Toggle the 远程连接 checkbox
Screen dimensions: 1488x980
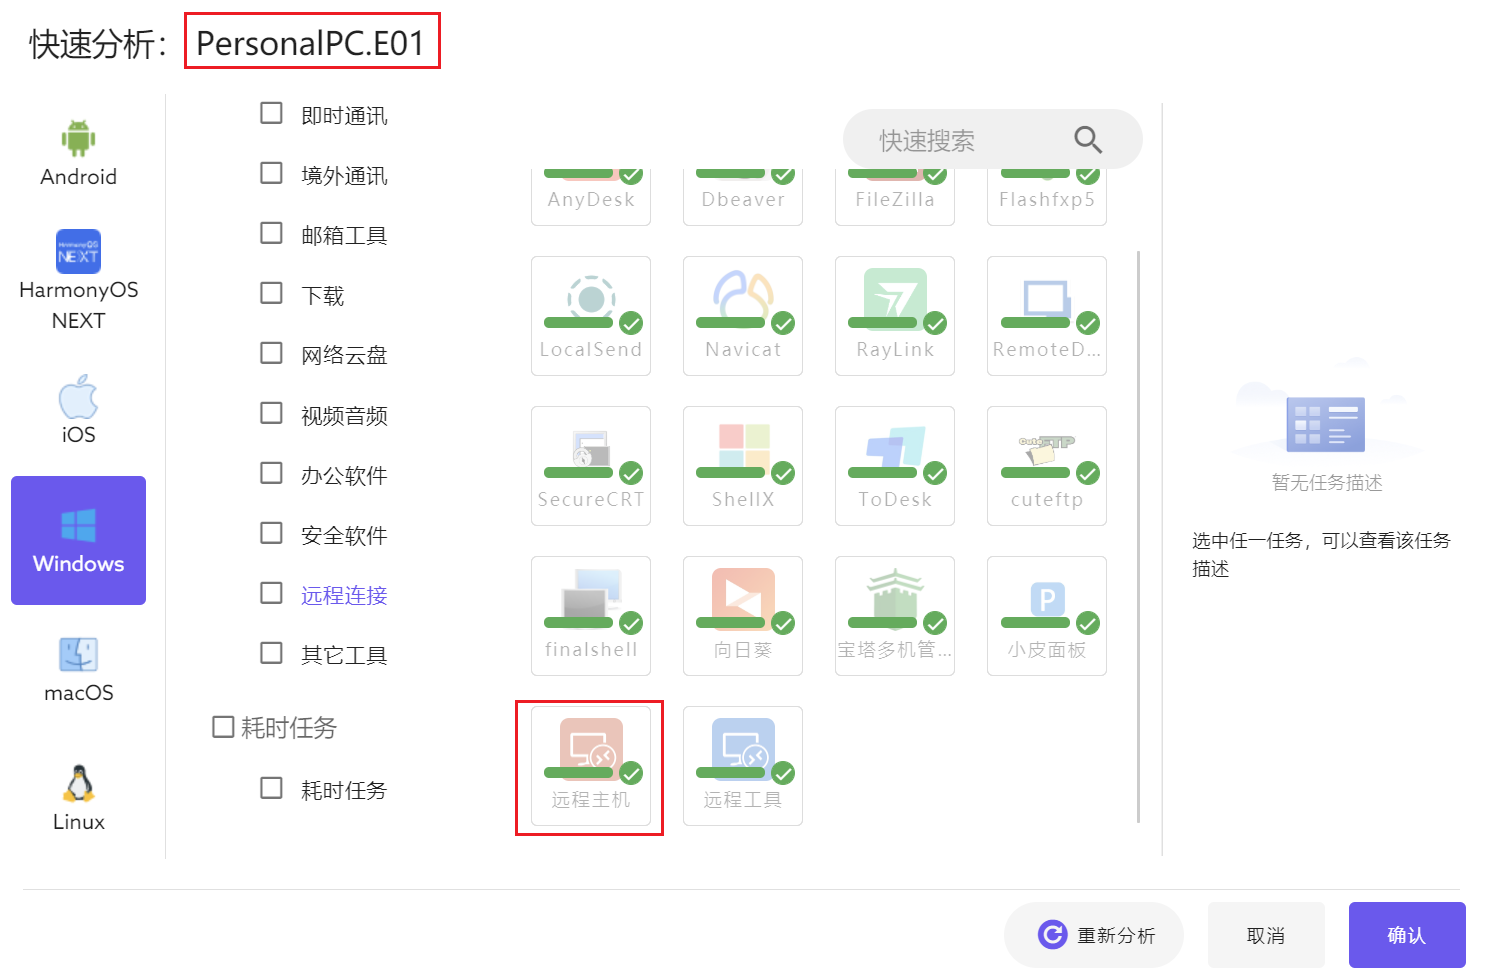tap(271, 593)
